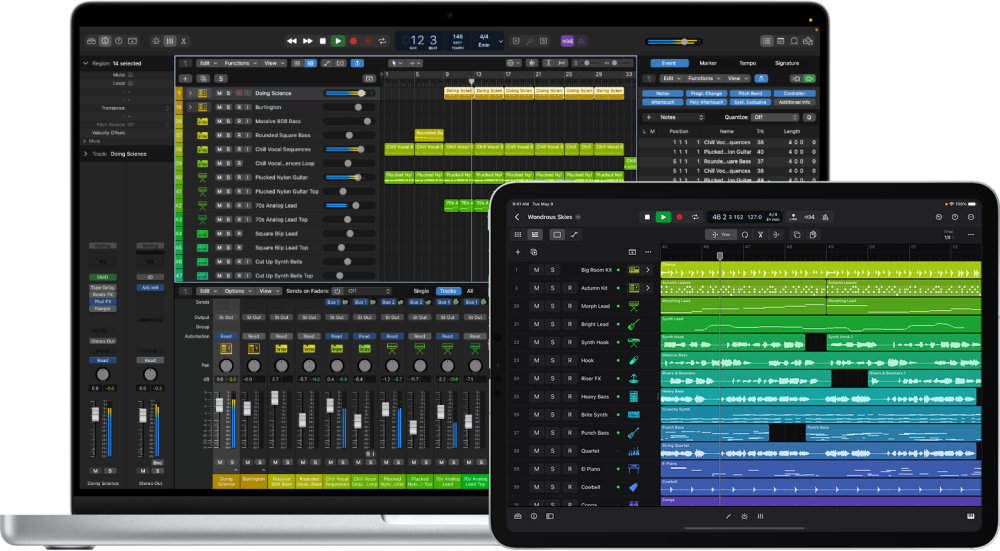The image size is (1000, 551).
Task: Rewind in the Mac transport bar
Action: (x=292, y=41)
